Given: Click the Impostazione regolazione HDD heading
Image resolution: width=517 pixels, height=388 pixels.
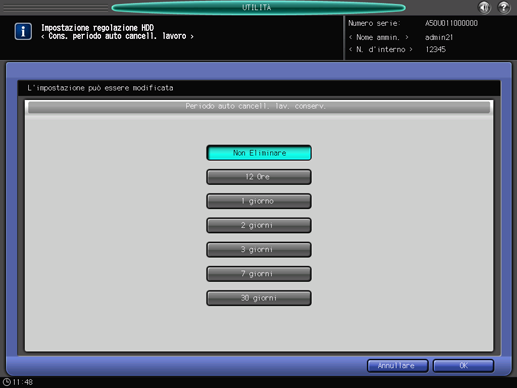Looking at the screenshot, I should 97,28.
